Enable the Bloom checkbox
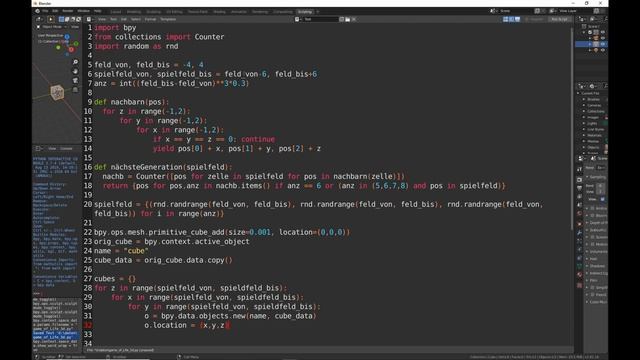Screen dimensions: 640x360 [x=593, y=216]
